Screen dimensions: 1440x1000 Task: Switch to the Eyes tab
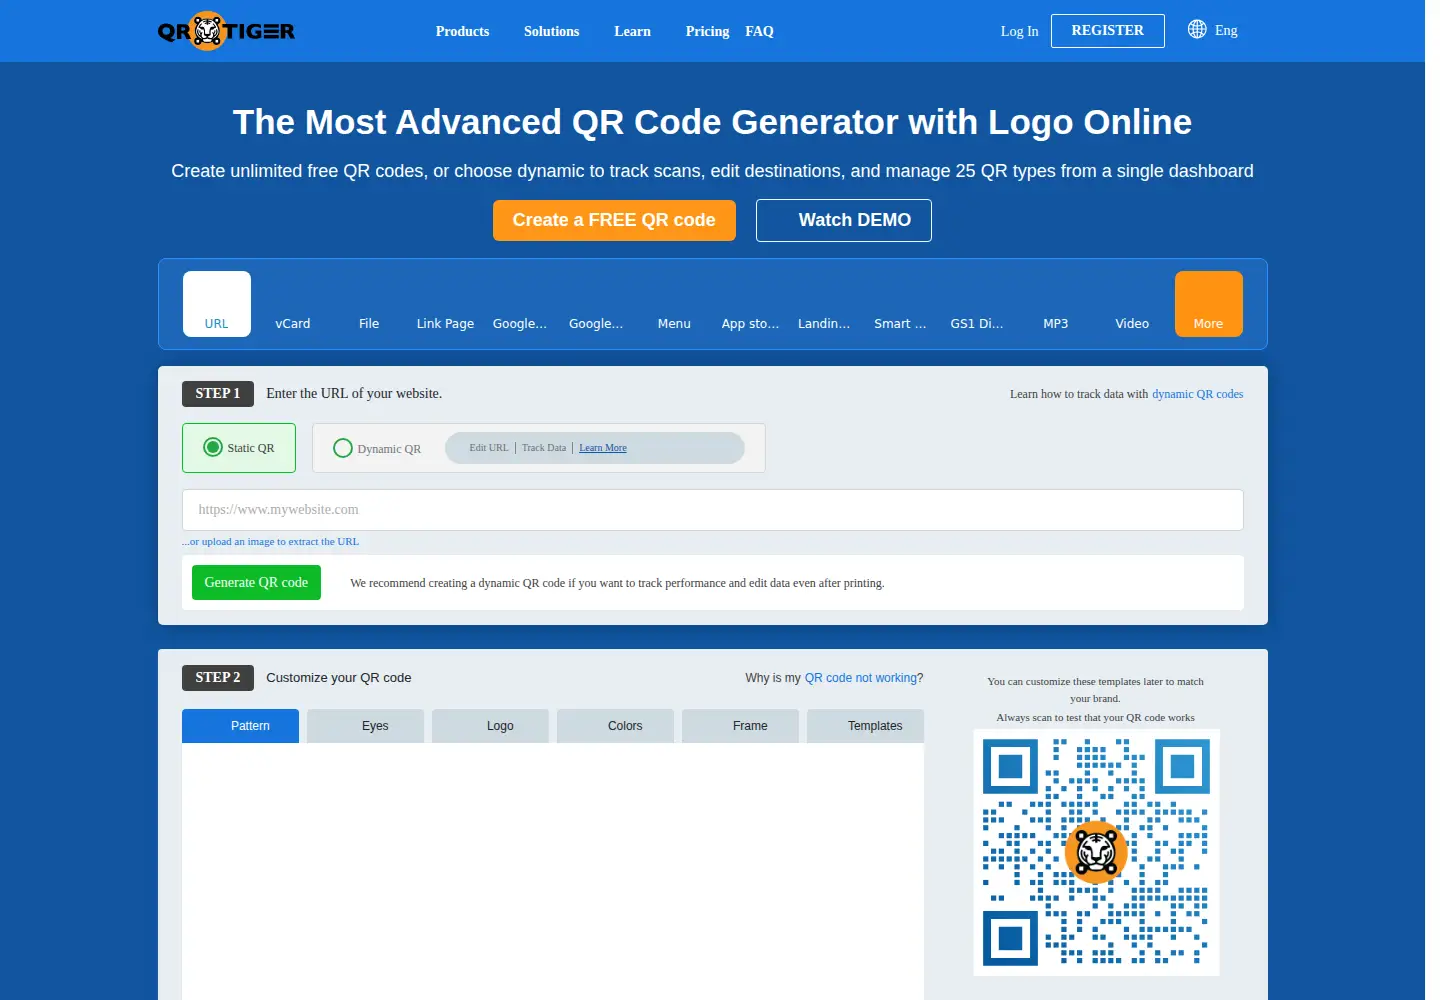point(365,726)
